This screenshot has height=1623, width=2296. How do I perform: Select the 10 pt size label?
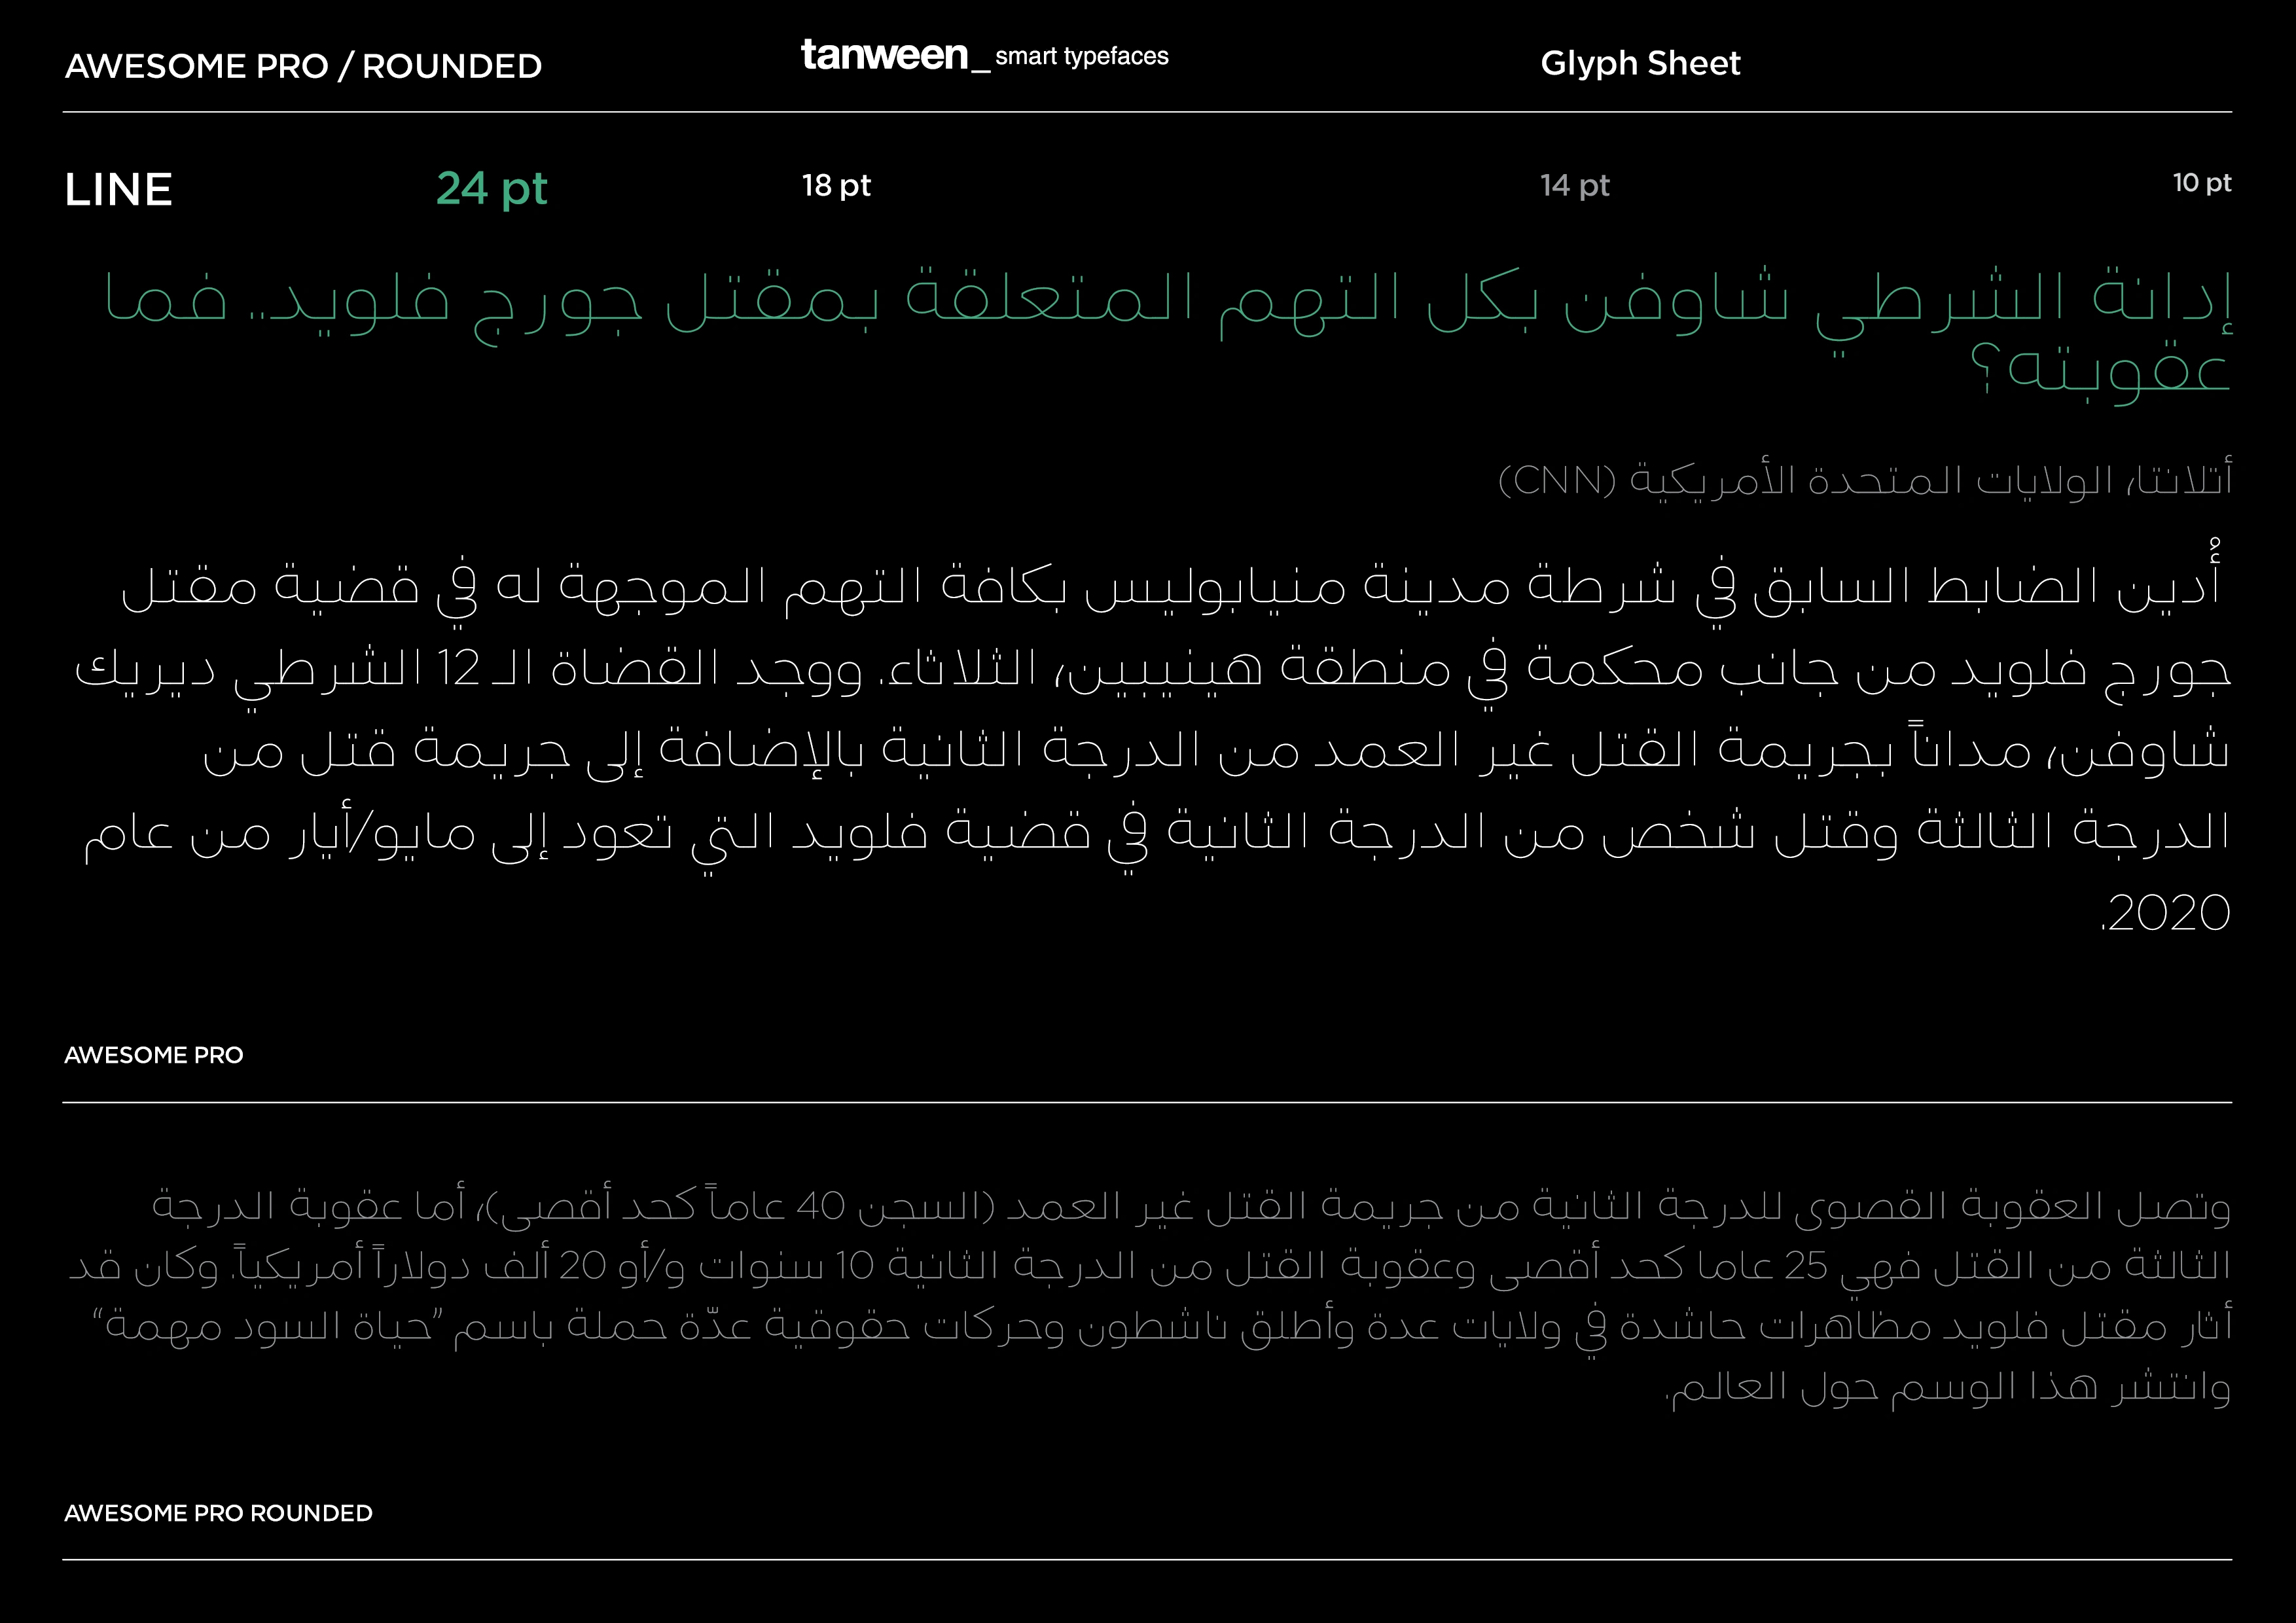(x=2202, y=183)
